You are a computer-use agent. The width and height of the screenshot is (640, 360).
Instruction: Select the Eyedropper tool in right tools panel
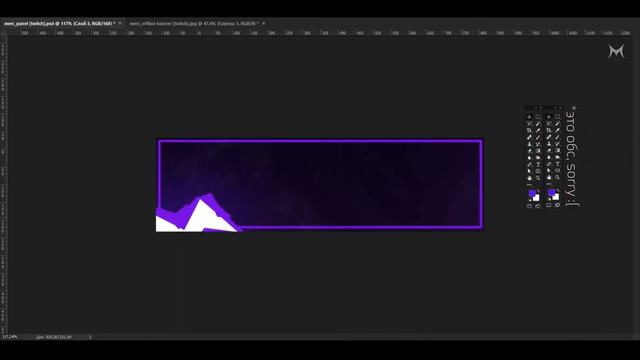point(558,130)
